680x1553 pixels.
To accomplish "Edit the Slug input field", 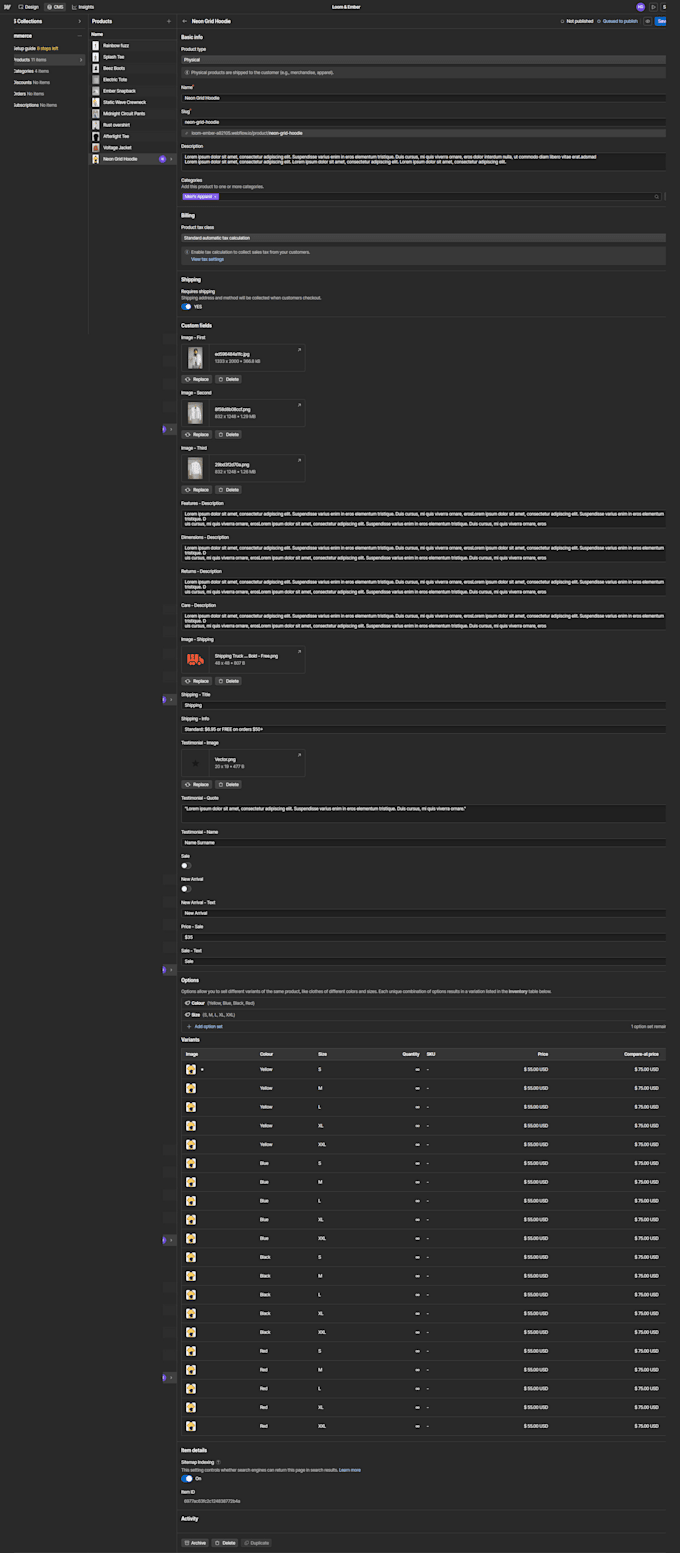I will 423,122.
